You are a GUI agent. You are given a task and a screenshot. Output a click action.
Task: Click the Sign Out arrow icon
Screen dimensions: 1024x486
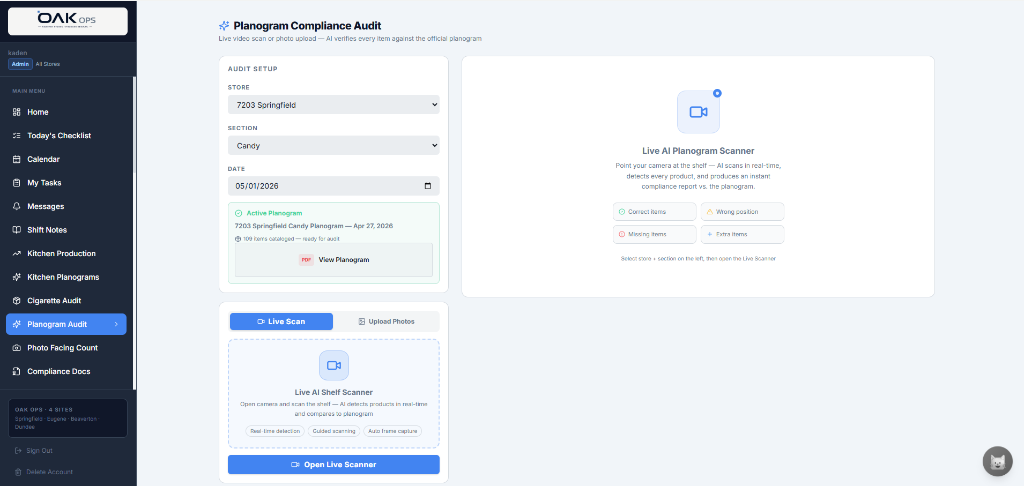(18, 451)
